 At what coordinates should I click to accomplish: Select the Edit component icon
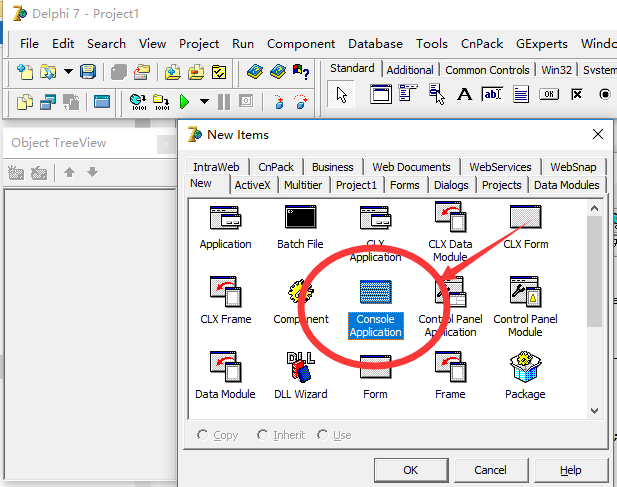pyautogui.click(x=492, y=94)
